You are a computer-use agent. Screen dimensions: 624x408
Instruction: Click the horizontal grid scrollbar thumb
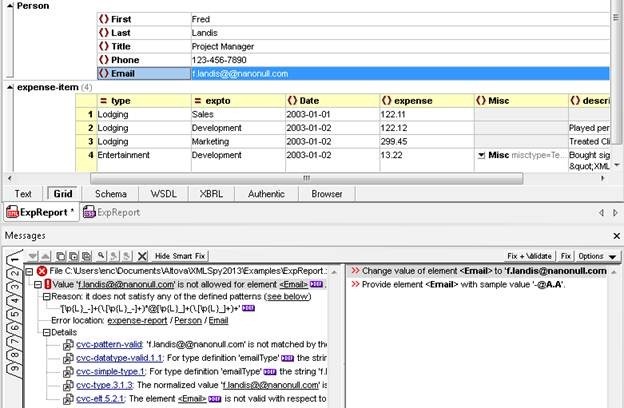(x=306, y=178)
